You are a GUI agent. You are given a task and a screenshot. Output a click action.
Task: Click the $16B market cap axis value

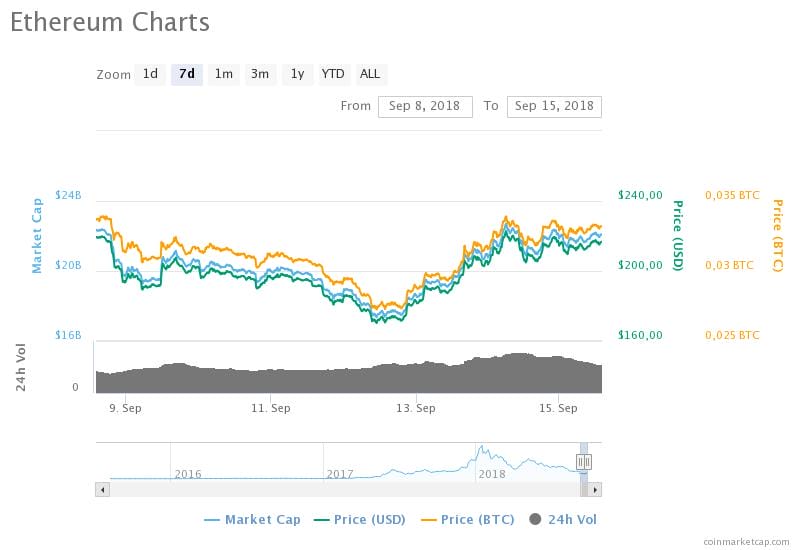click(68, 335)
